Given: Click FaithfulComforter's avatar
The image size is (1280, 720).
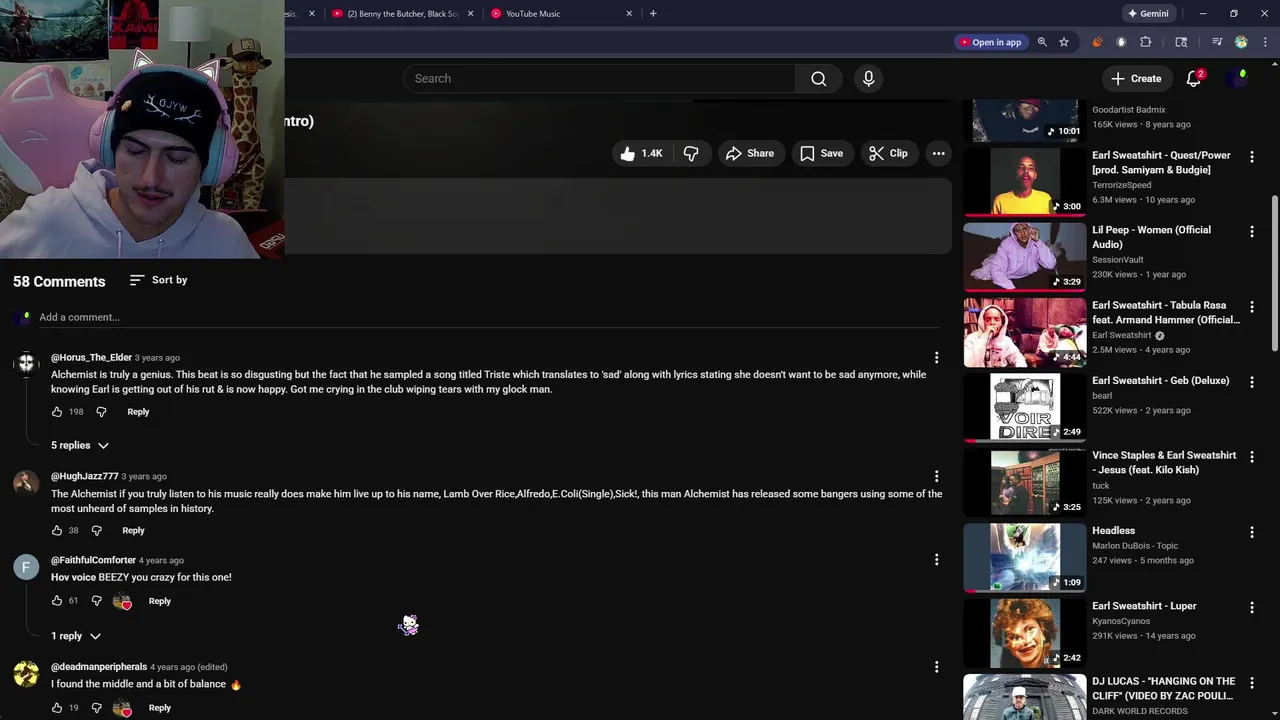Looking at the screenshot, I should click(26, 567).
